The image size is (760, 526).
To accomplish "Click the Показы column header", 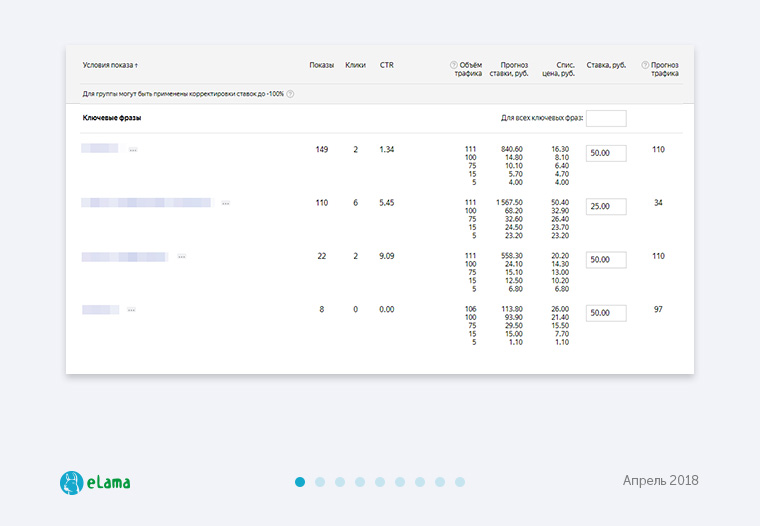I will coord(321,65).
